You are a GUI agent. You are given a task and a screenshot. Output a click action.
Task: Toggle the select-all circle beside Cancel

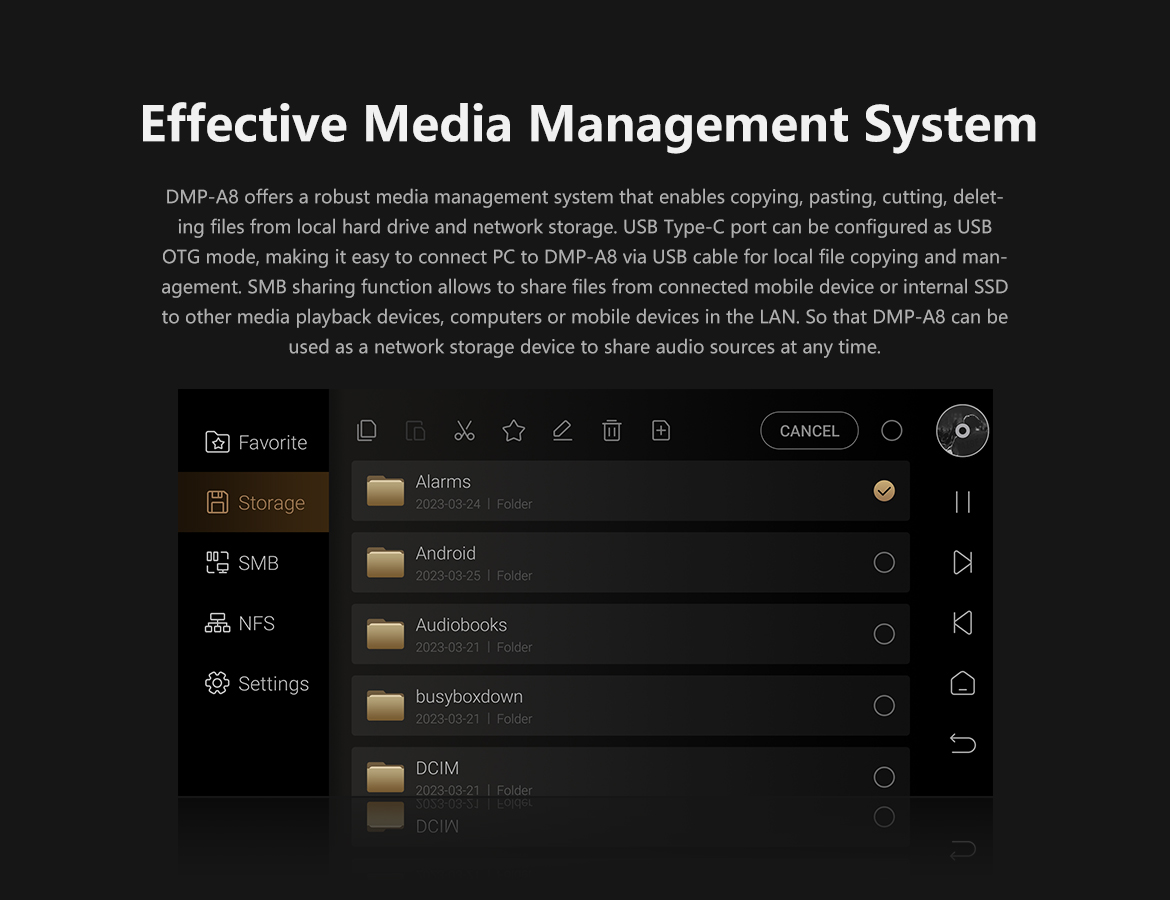point(892,431)
